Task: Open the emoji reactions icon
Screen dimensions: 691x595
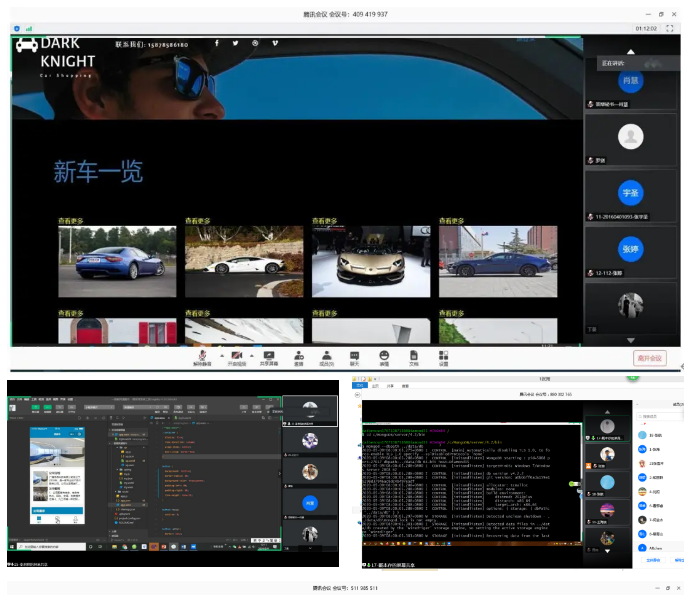Action: pyautogui.click(x=384, y=358)
